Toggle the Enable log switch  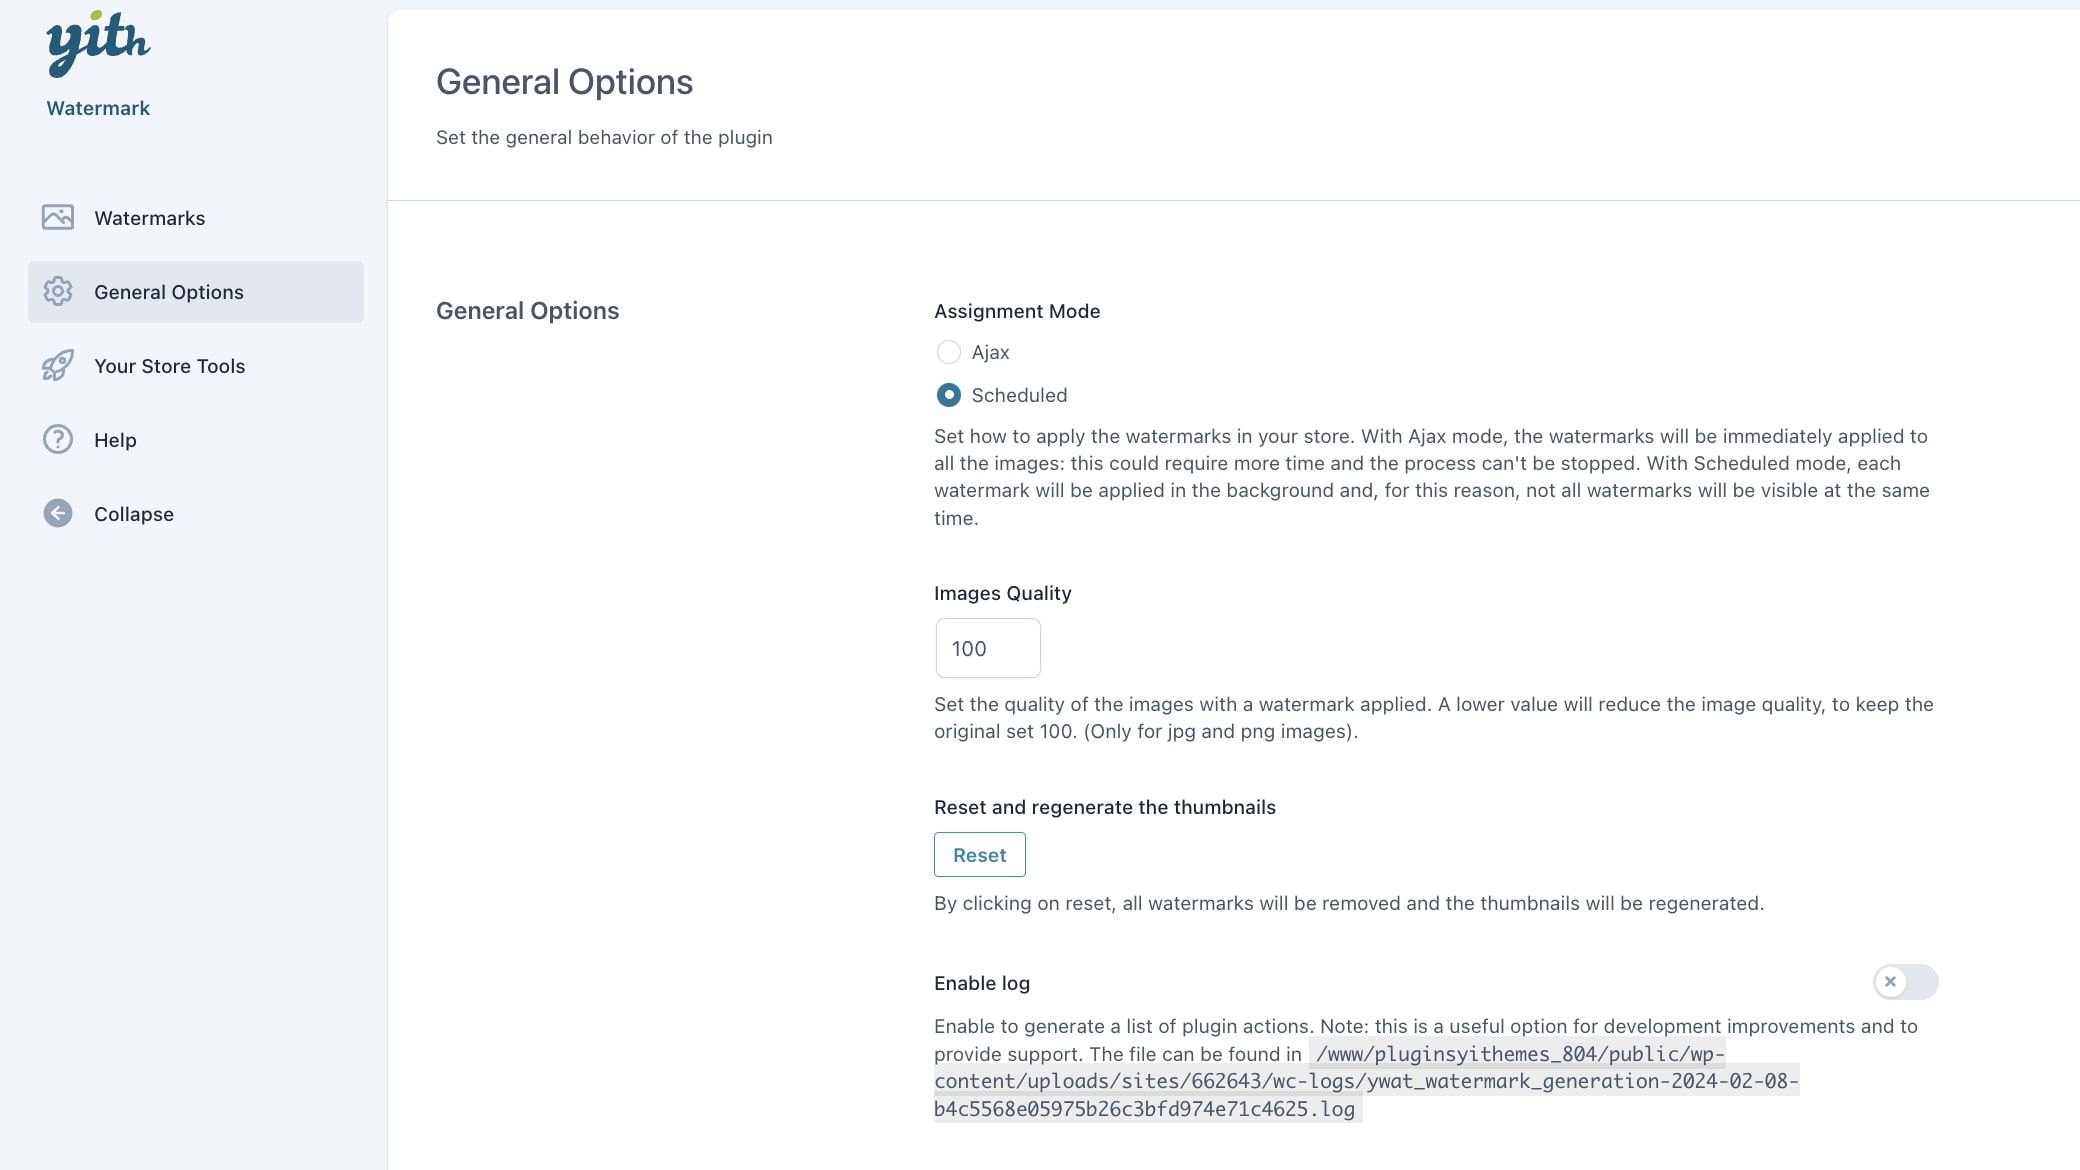1905,982
